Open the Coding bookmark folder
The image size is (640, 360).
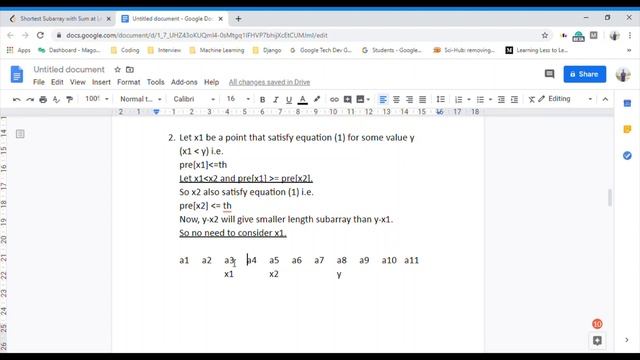[x=125, y=50]
